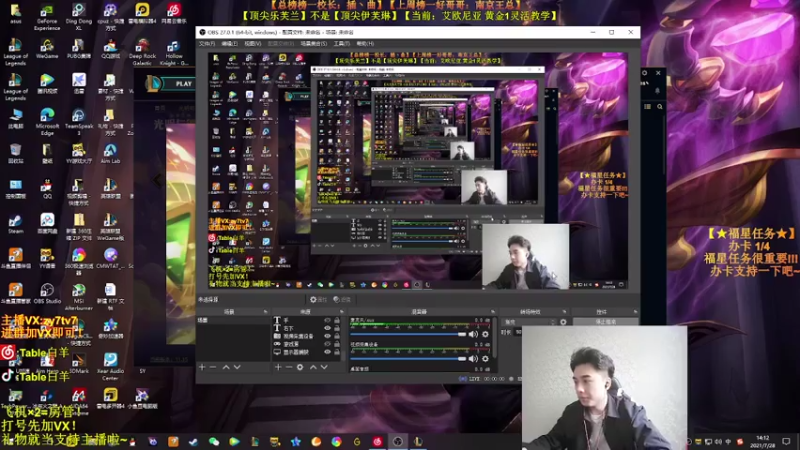Image resolution: width=800 pixels, height=450 pixels.
Task: Pop out the scenes dock using its header icon
Action: click(265, 312)
